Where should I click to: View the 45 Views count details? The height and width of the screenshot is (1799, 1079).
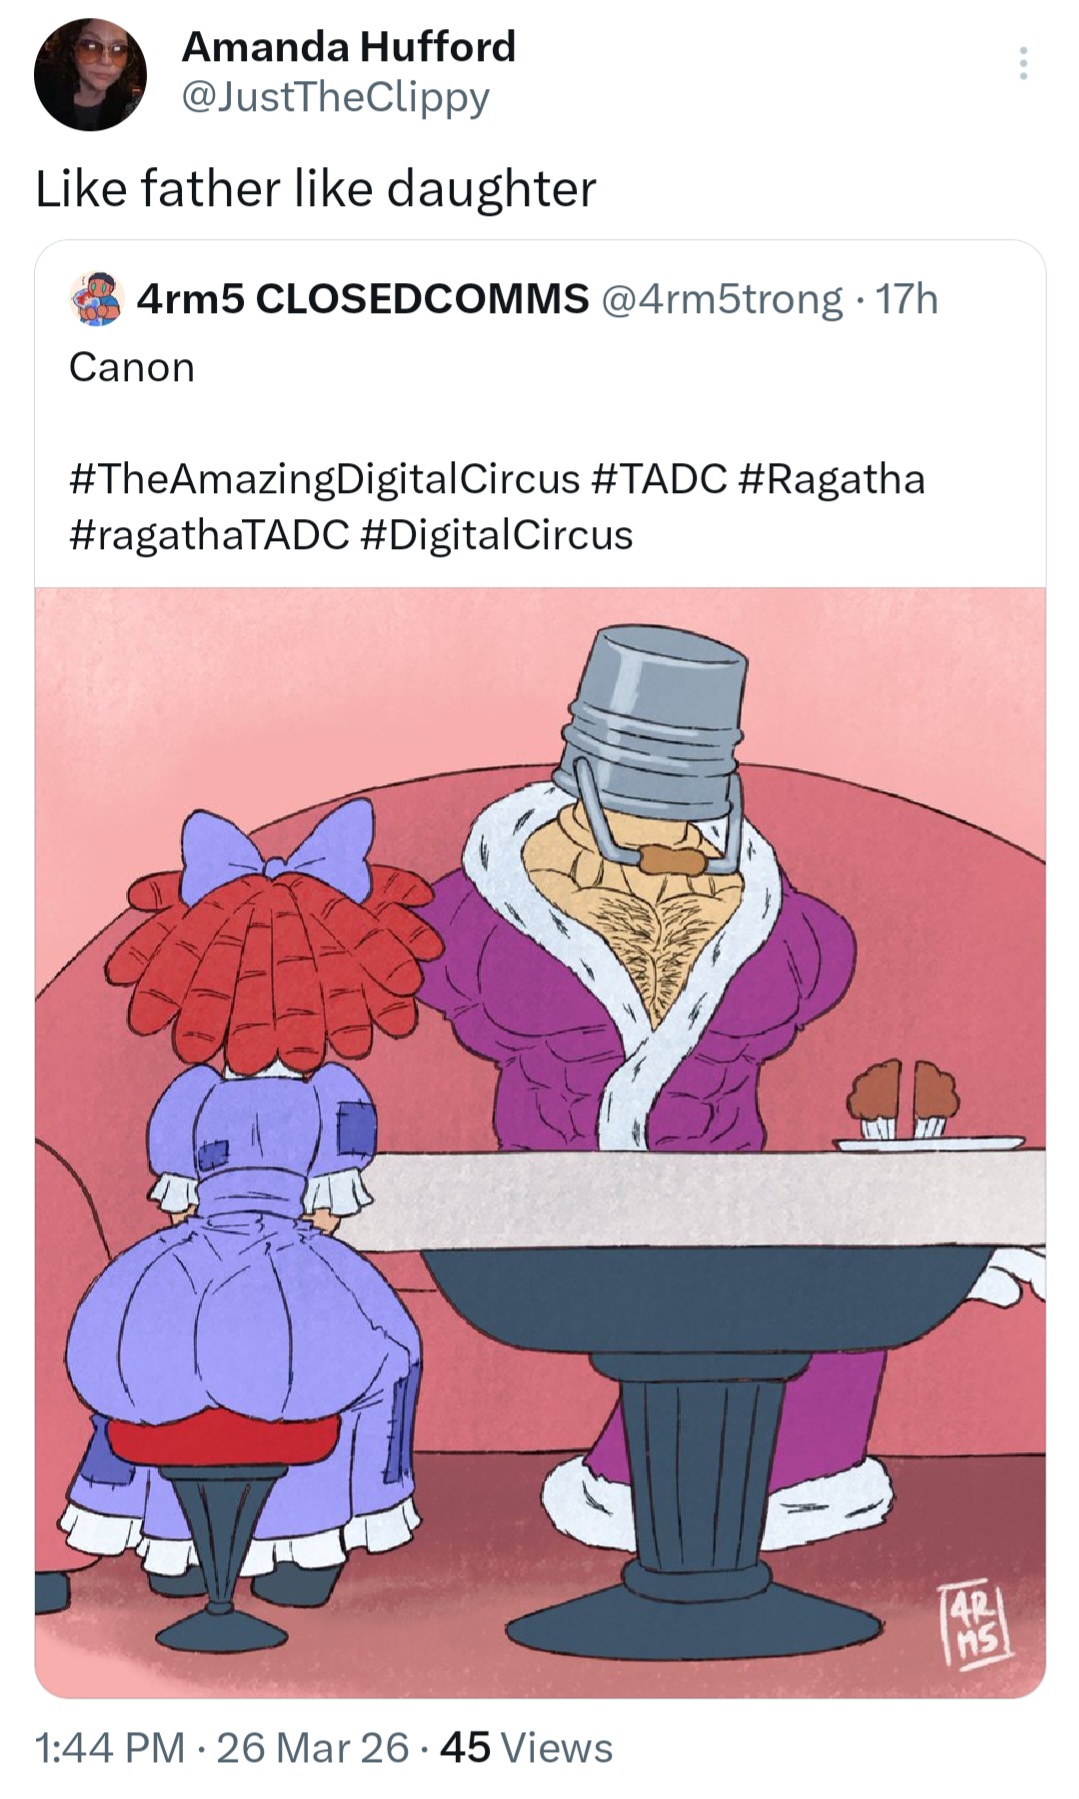[x=526, y=1748]
